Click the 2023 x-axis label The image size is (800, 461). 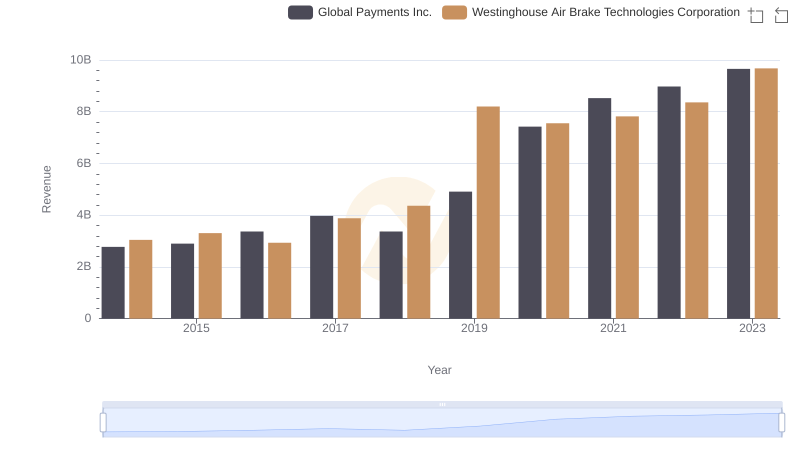pyautogui.click(x=753, y=328)
